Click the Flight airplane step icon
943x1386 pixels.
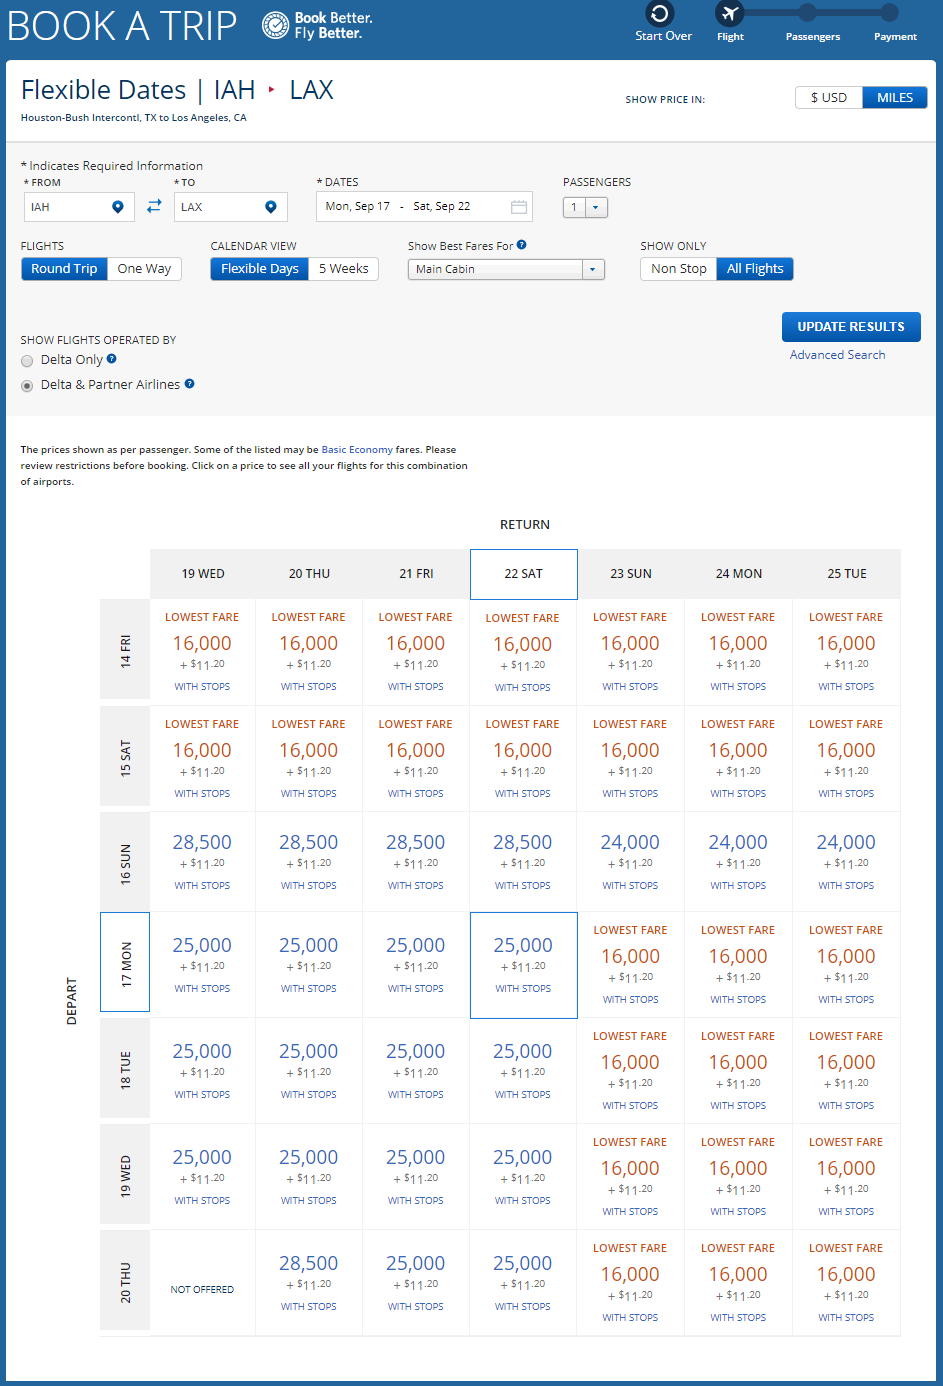coord(729,14)
